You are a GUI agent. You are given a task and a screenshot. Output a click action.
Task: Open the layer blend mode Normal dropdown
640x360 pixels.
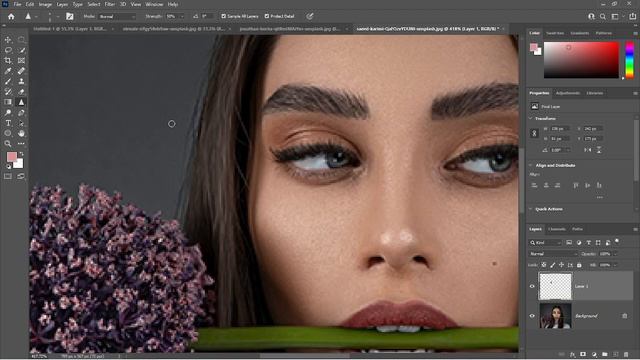(x=553, y=254)
